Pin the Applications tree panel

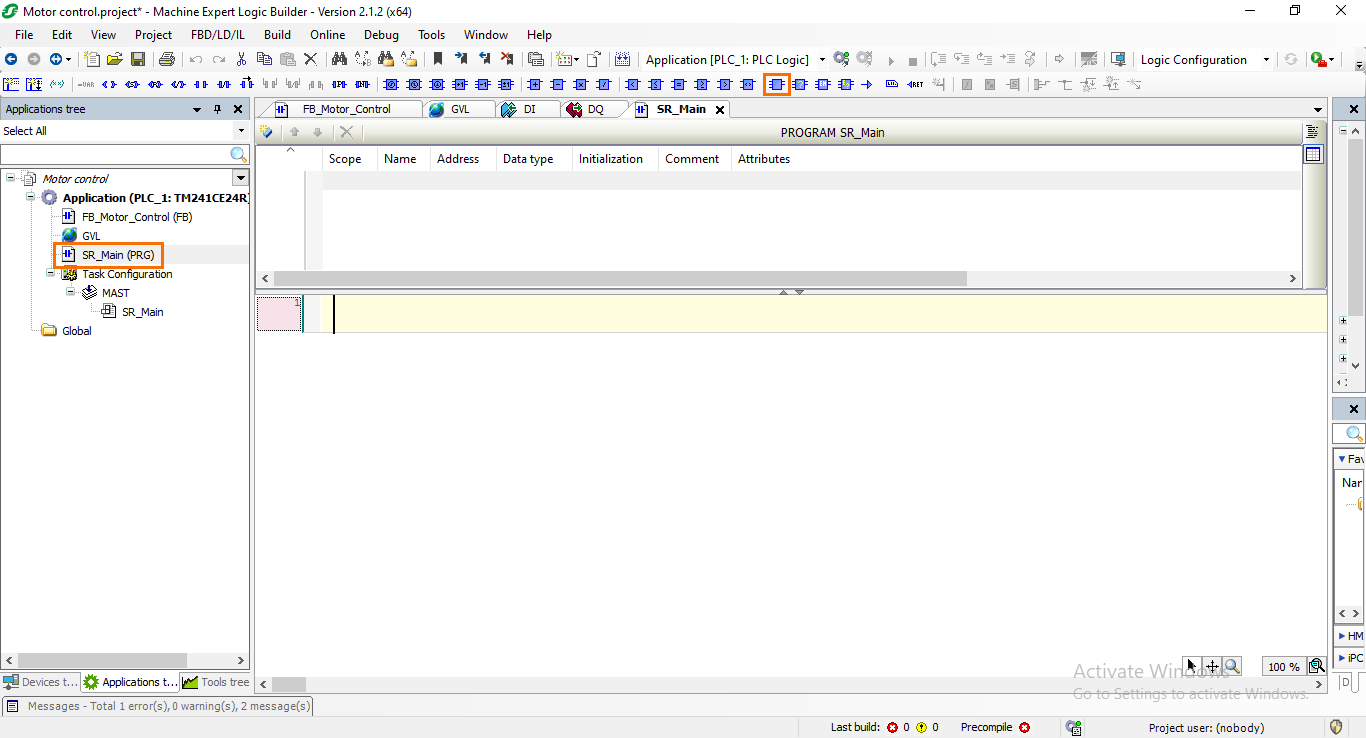pyautogui.click(x=217, y=109)
